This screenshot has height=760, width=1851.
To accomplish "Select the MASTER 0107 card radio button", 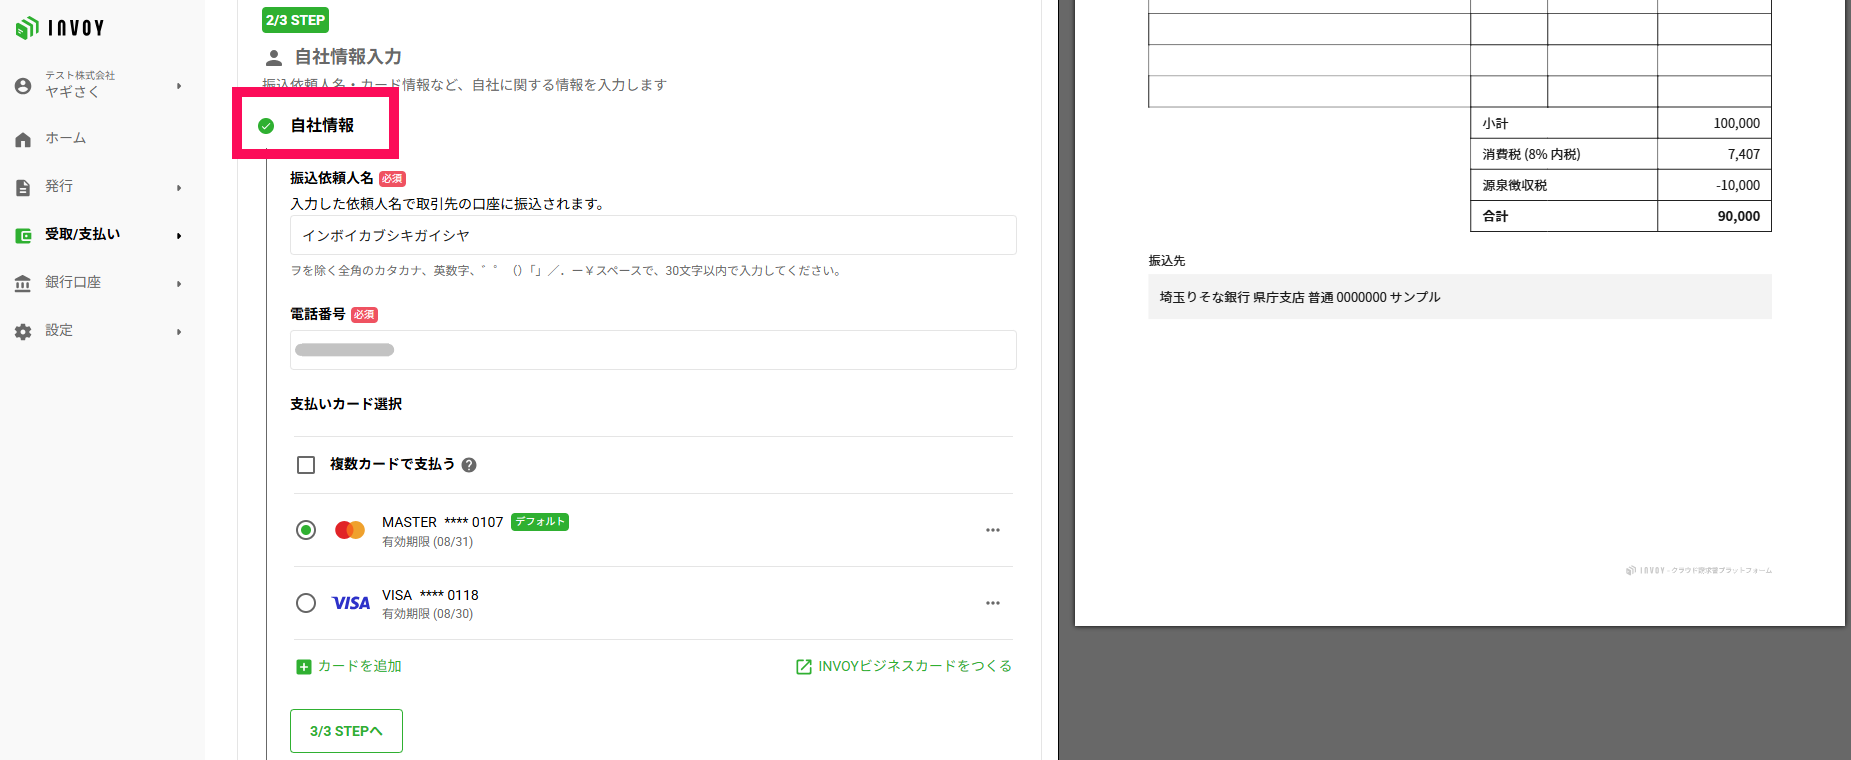I will 306,530.
